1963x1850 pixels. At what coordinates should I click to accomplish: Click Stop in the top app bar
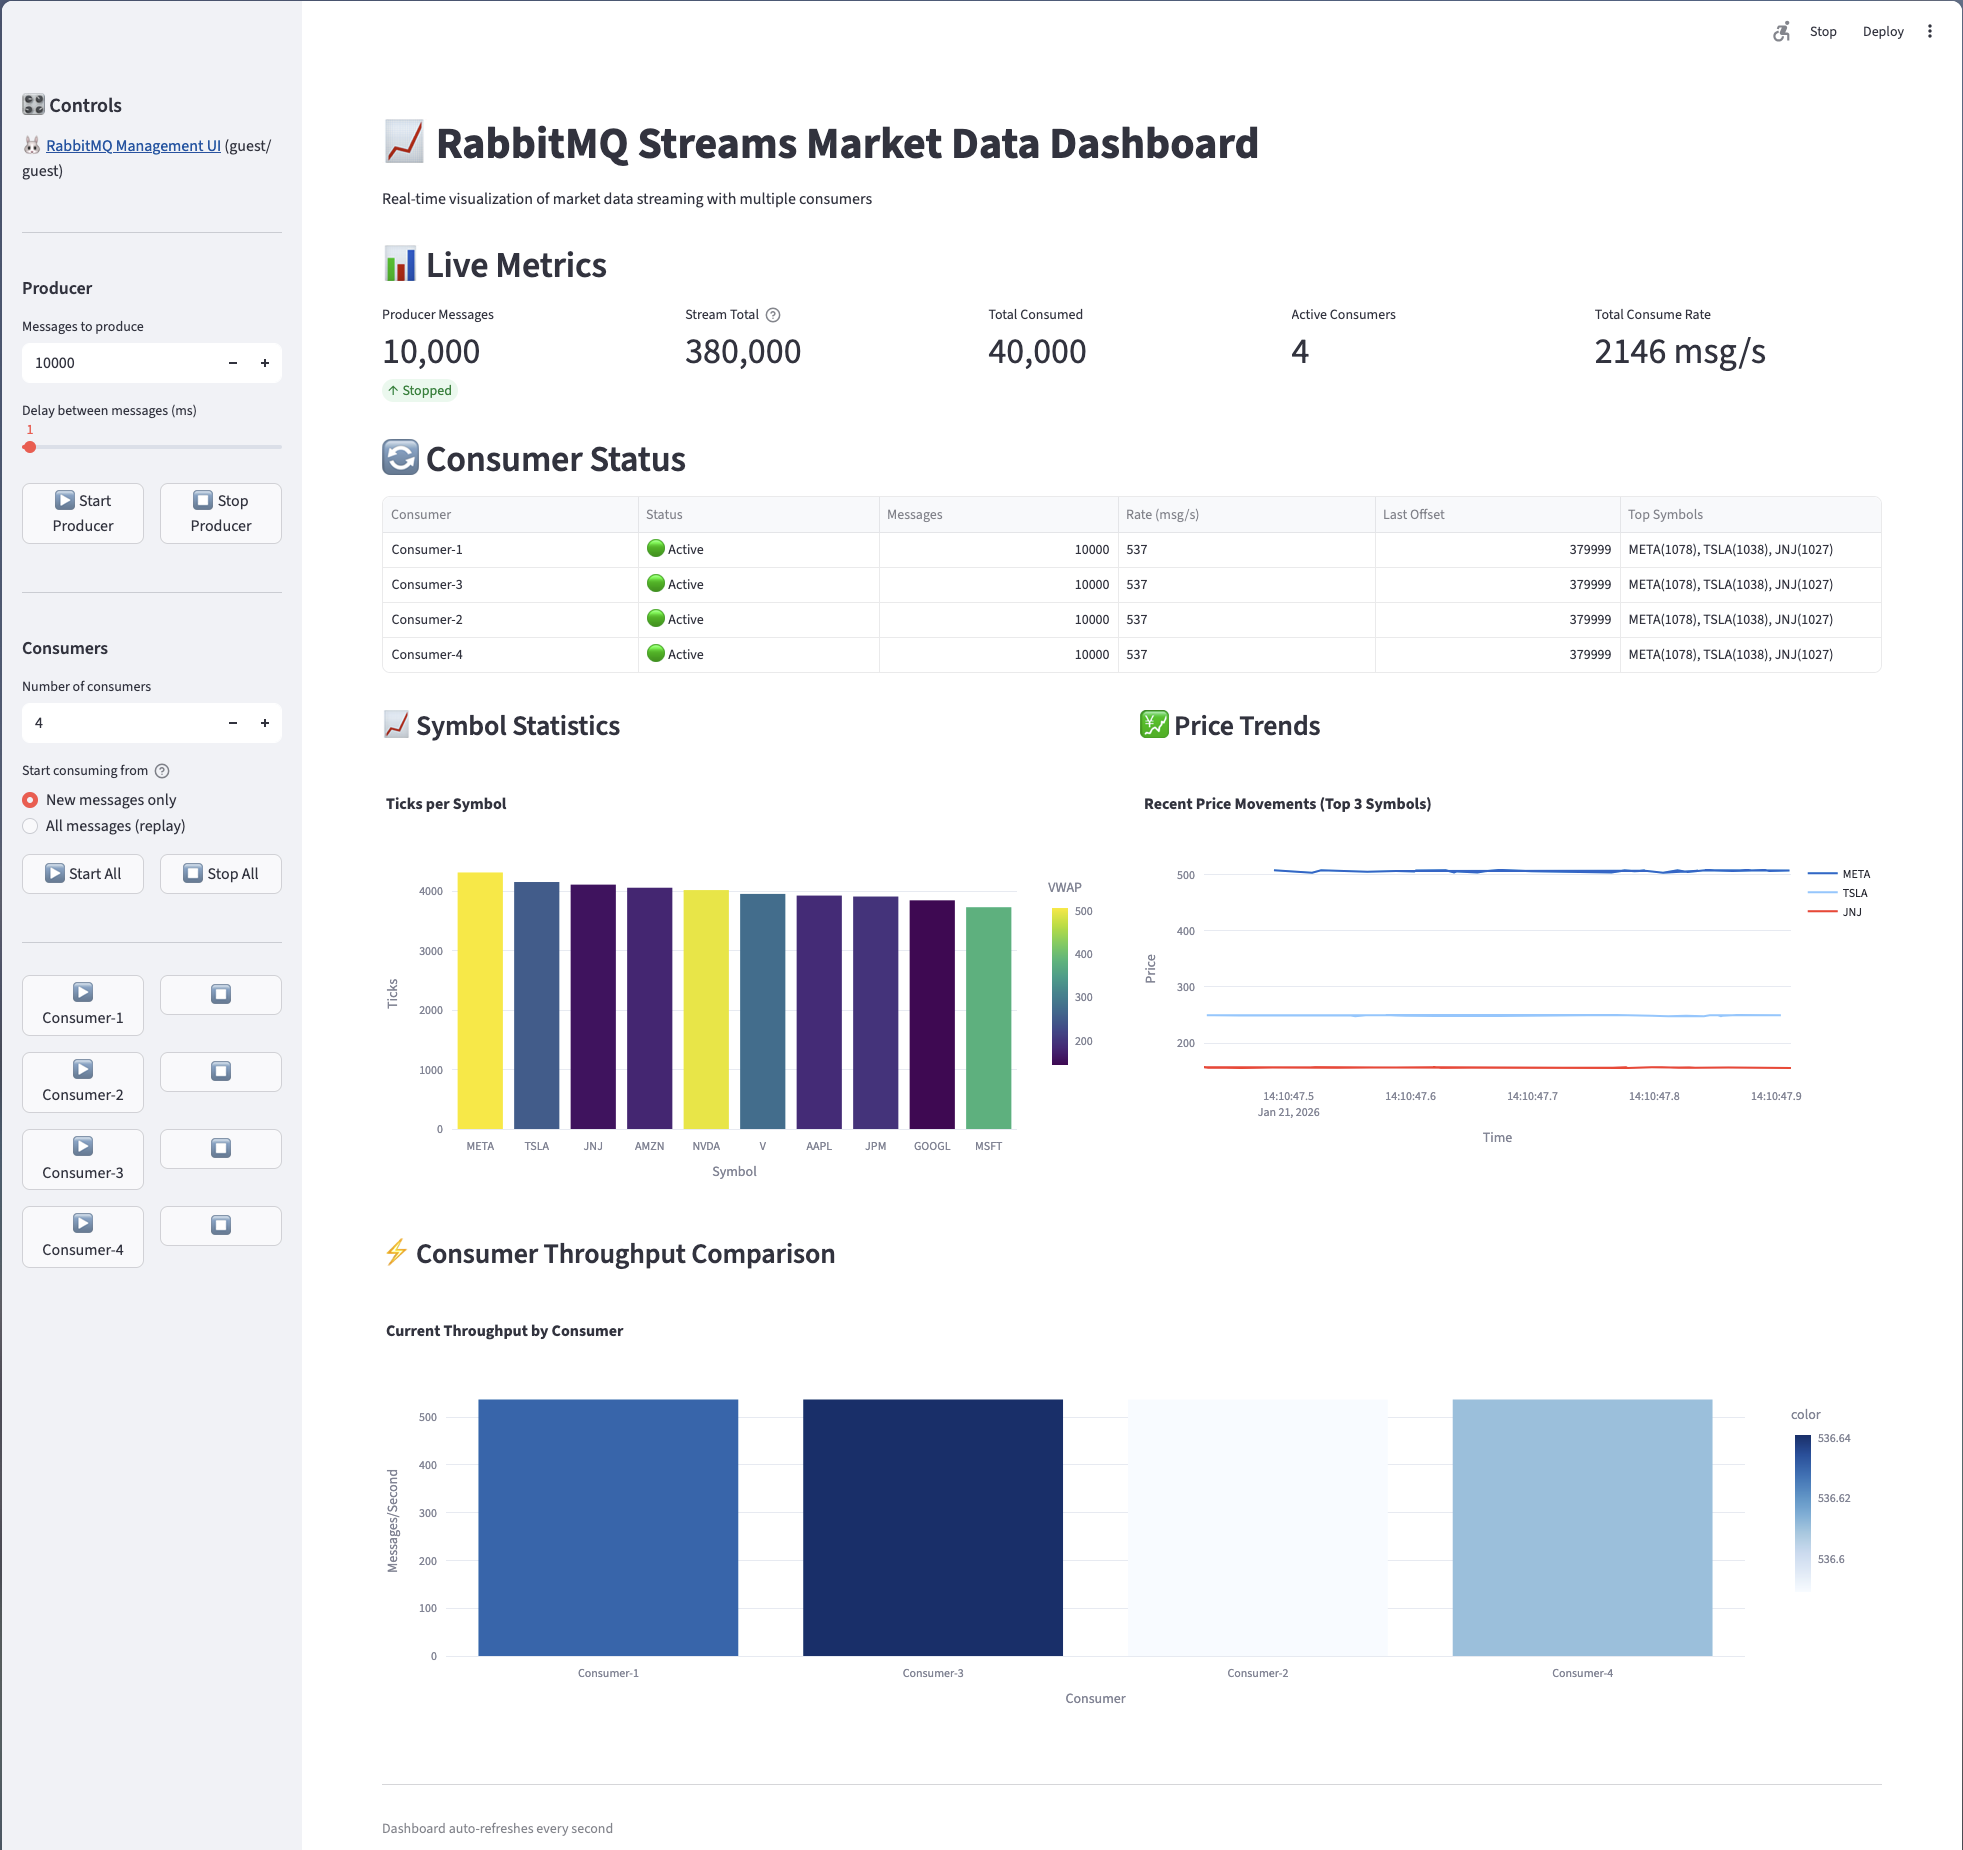(1823, 31)
